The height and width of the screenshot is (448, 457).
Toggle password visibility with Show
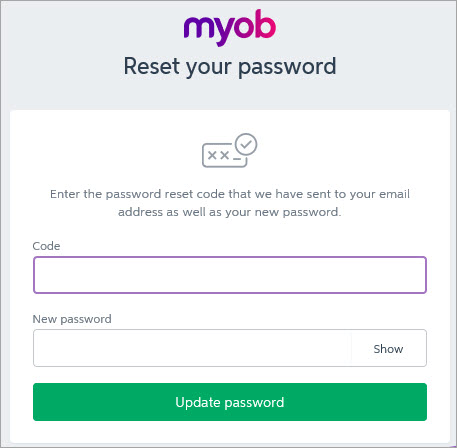[388, 349]
